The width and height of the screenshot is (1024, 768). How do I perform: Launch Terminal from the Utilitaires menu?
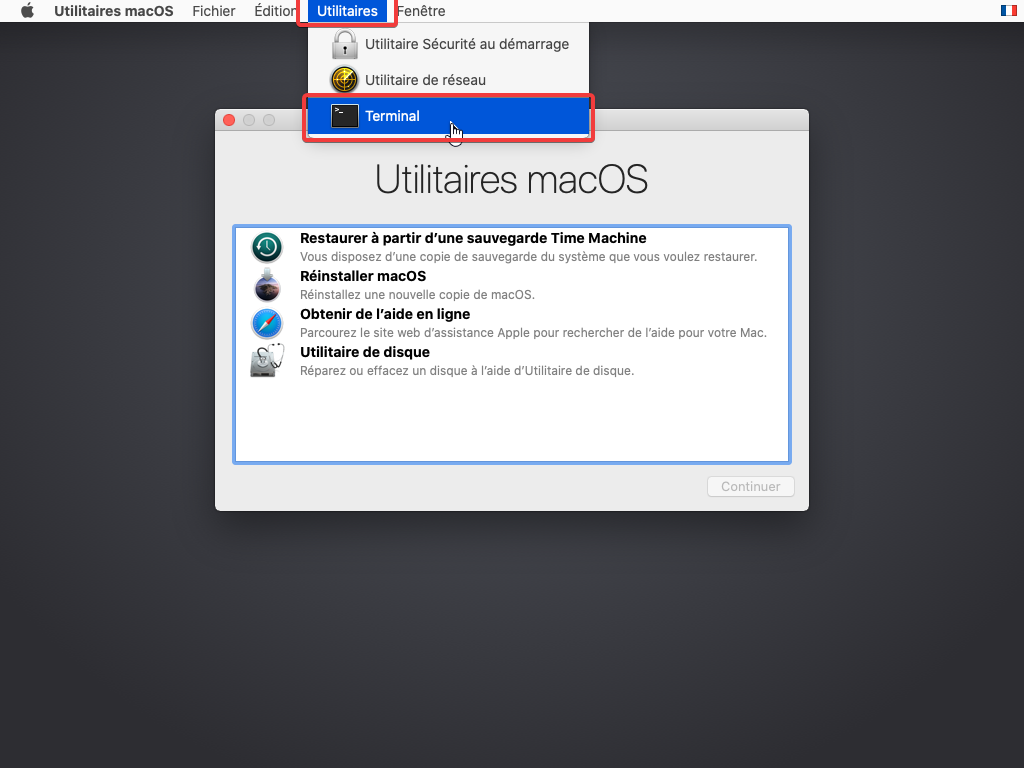[449, 116]
